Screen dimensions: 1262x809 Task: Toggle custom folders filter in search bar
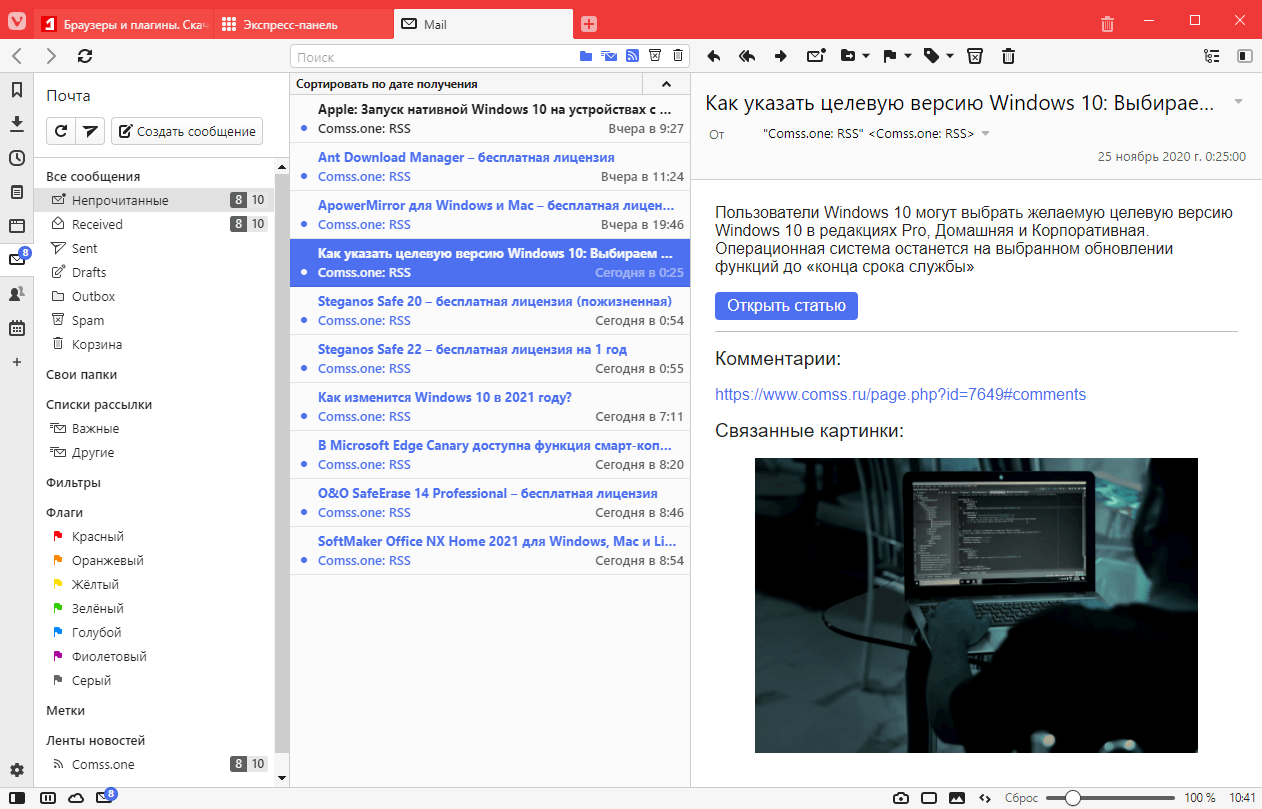point(586,56)
